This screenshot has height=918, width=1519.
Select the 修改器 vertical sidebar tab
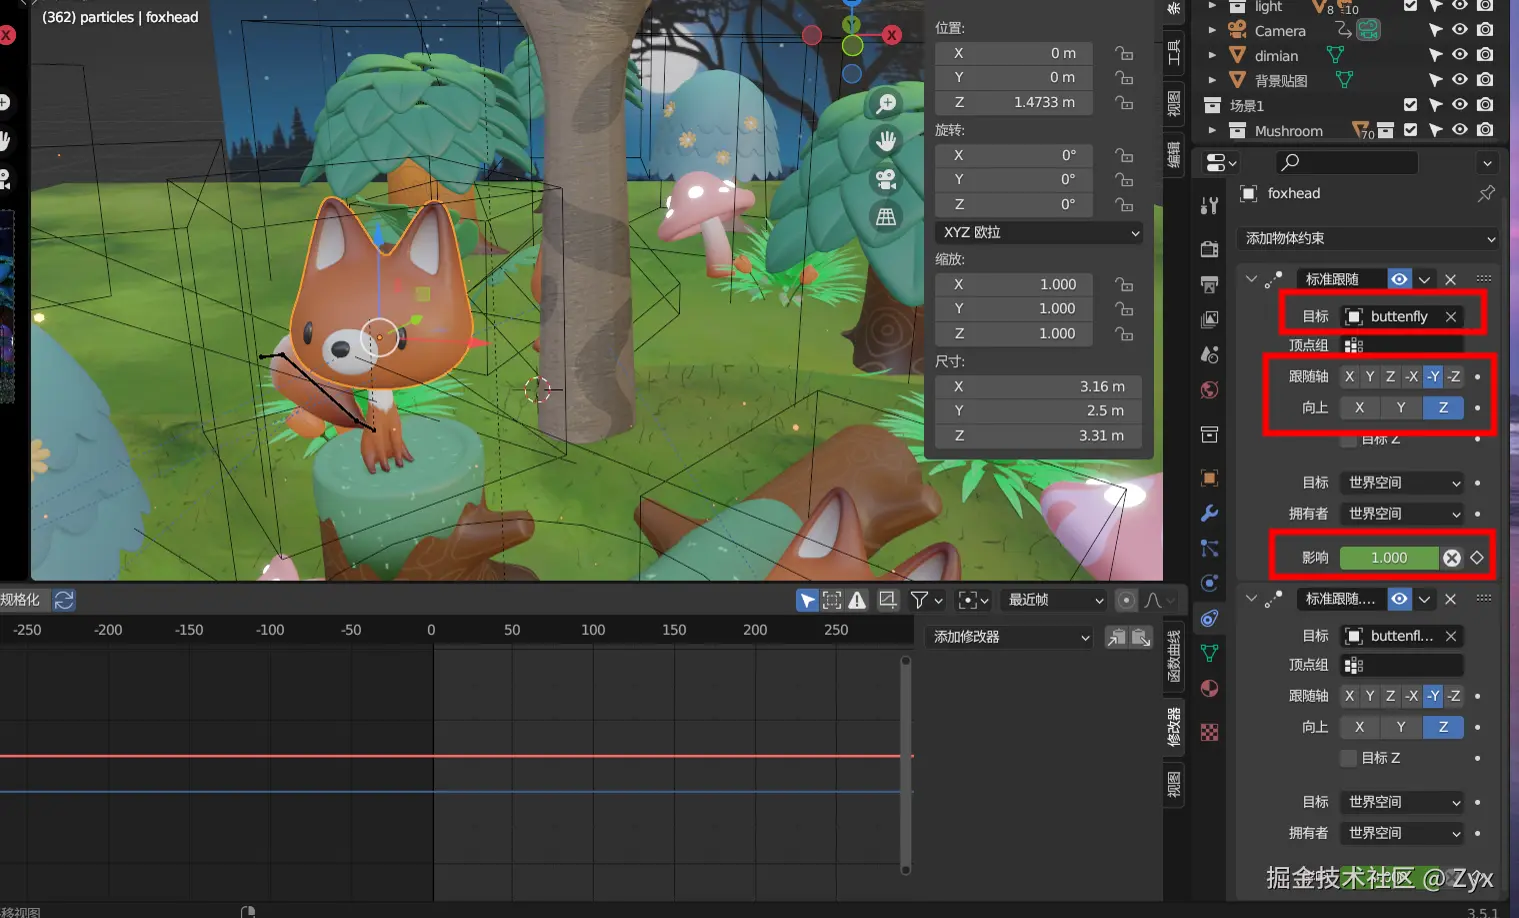pos(1174,727)
